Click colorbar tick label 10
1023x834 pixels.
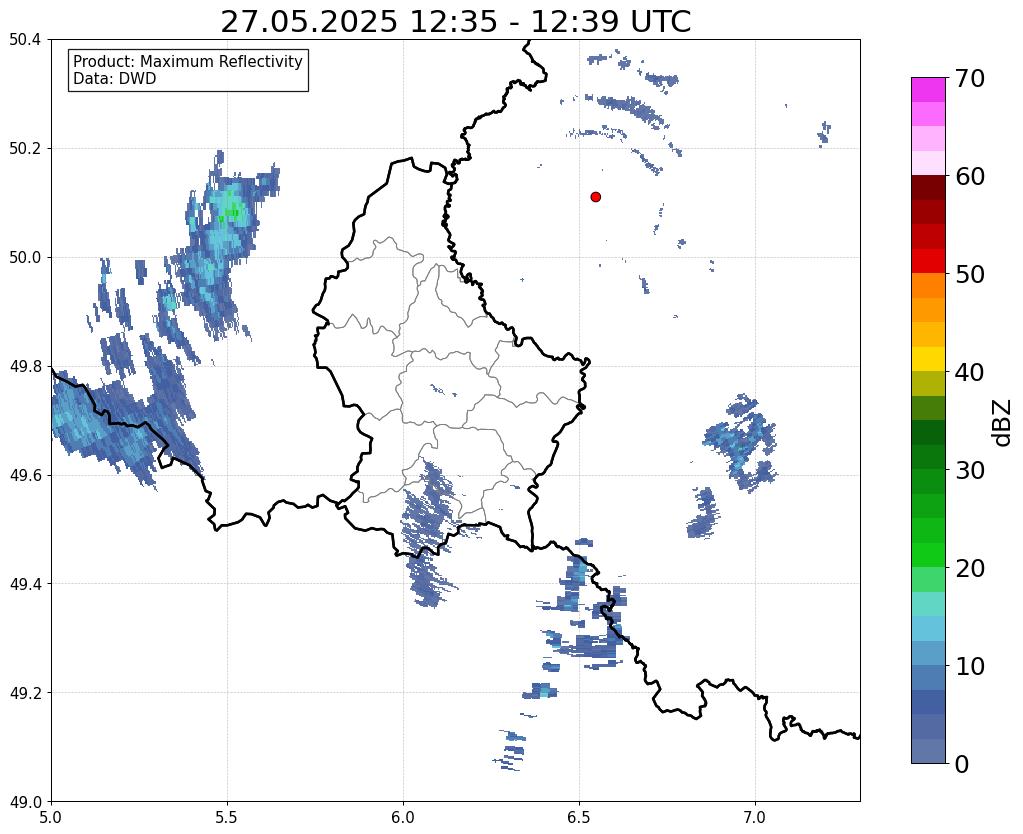coord(970,666)
